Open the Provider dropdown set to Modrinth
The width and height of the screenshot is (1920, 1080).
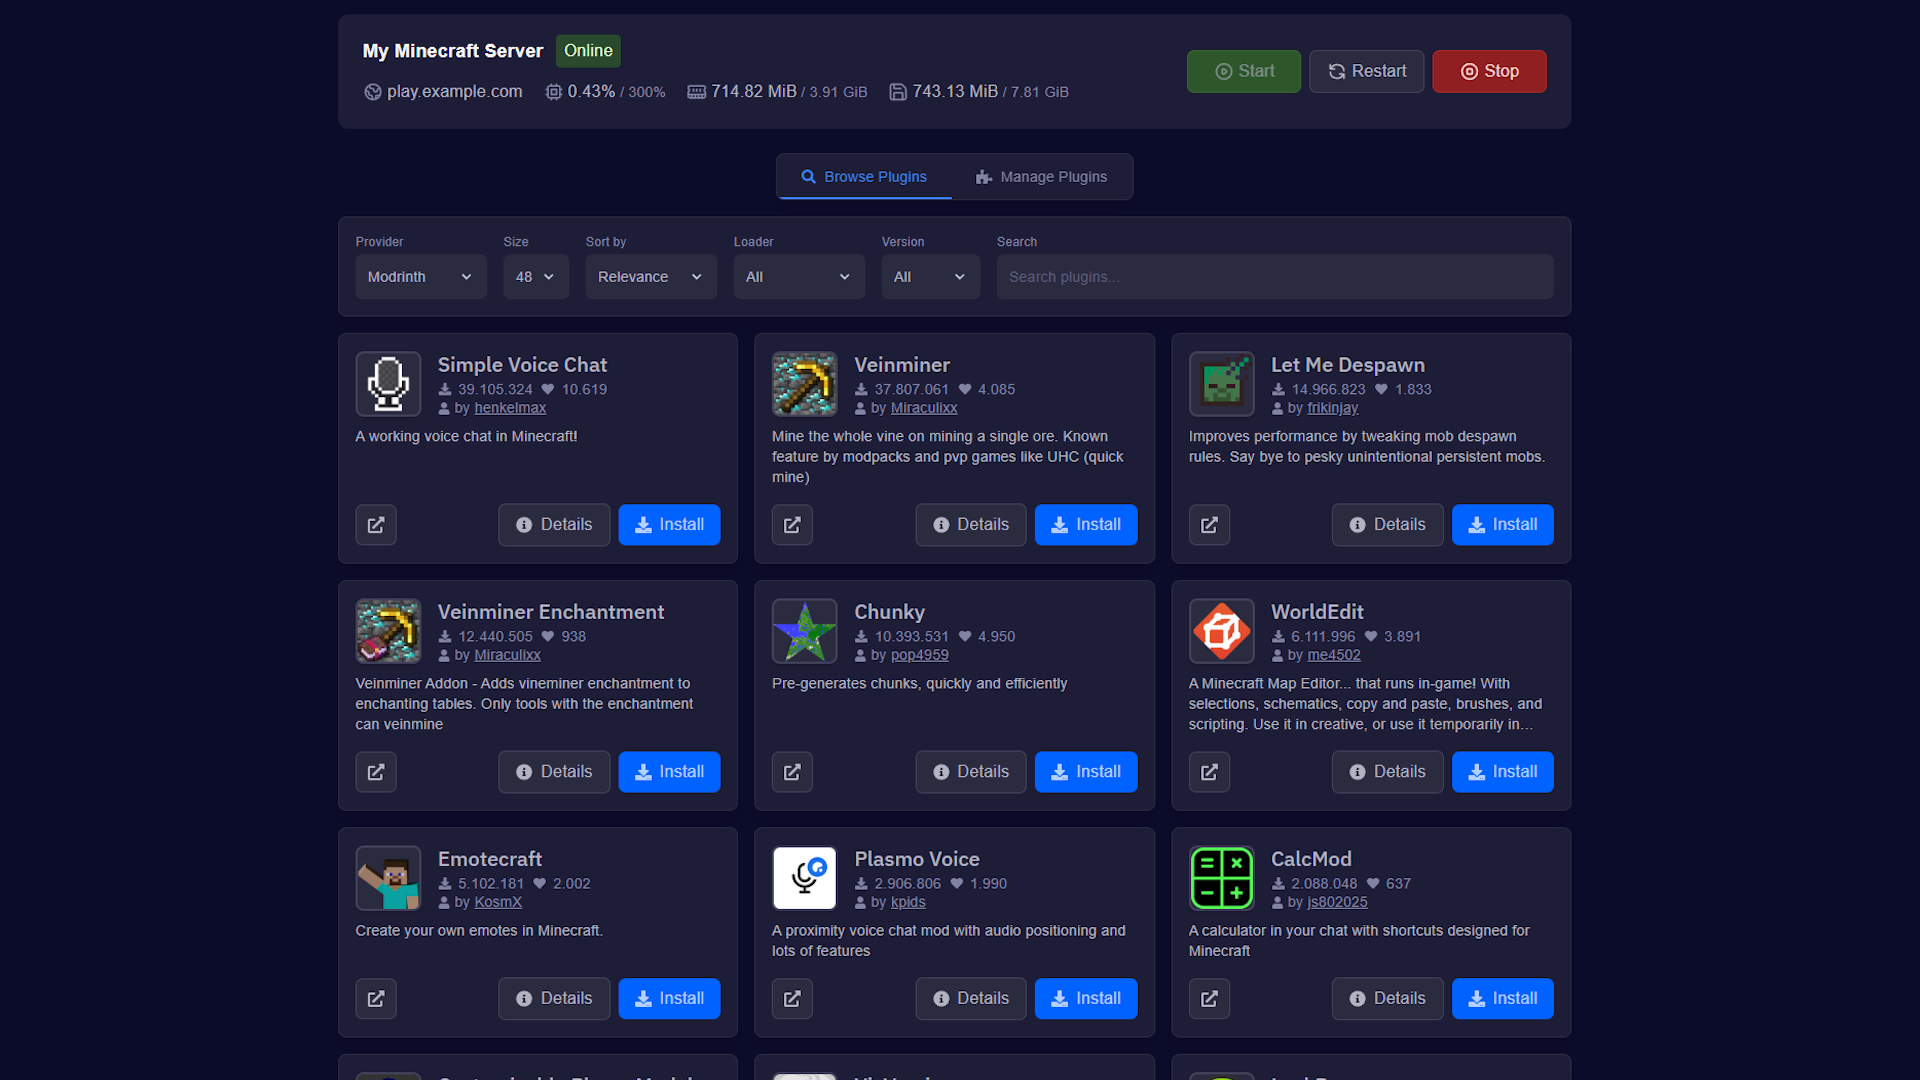[421, 277]
